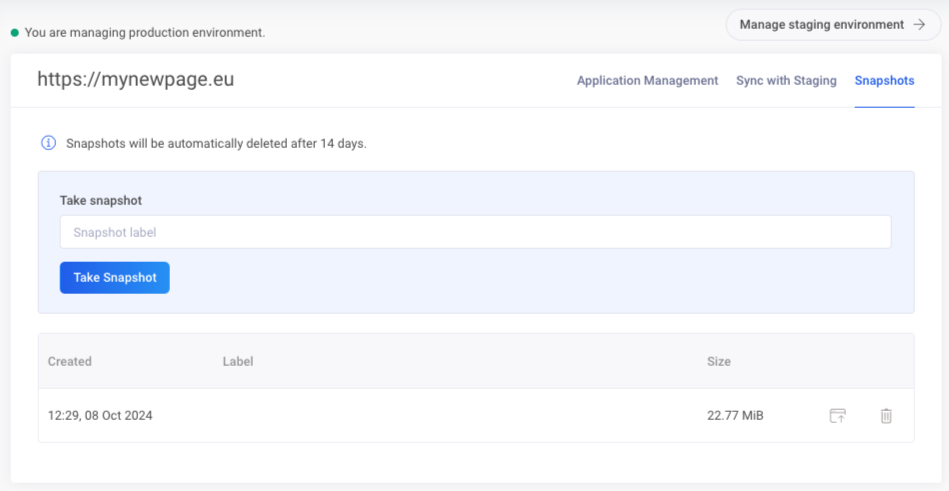The height and width of the screenshot is (491, 949).
Task: Delete the snapshot using the trash icon
Action: [886, 416]
